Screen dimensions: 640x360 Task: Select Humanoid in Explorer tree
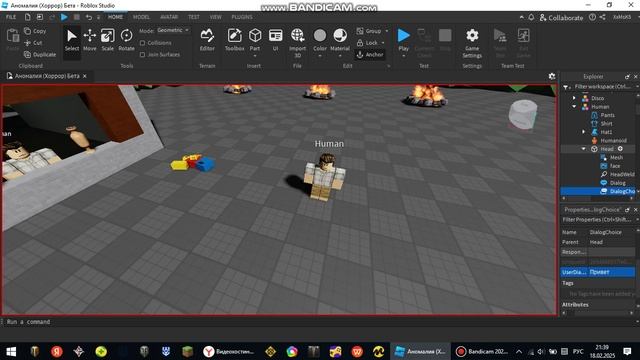point(613,140)
